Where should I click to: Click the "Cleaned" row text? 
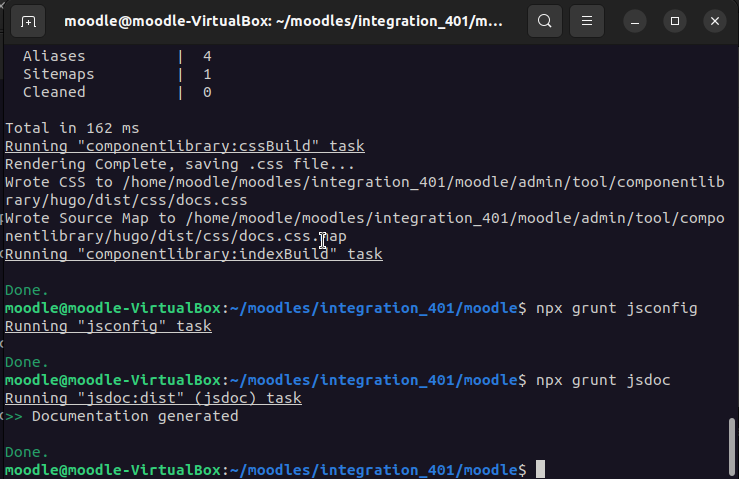point(54,92)
